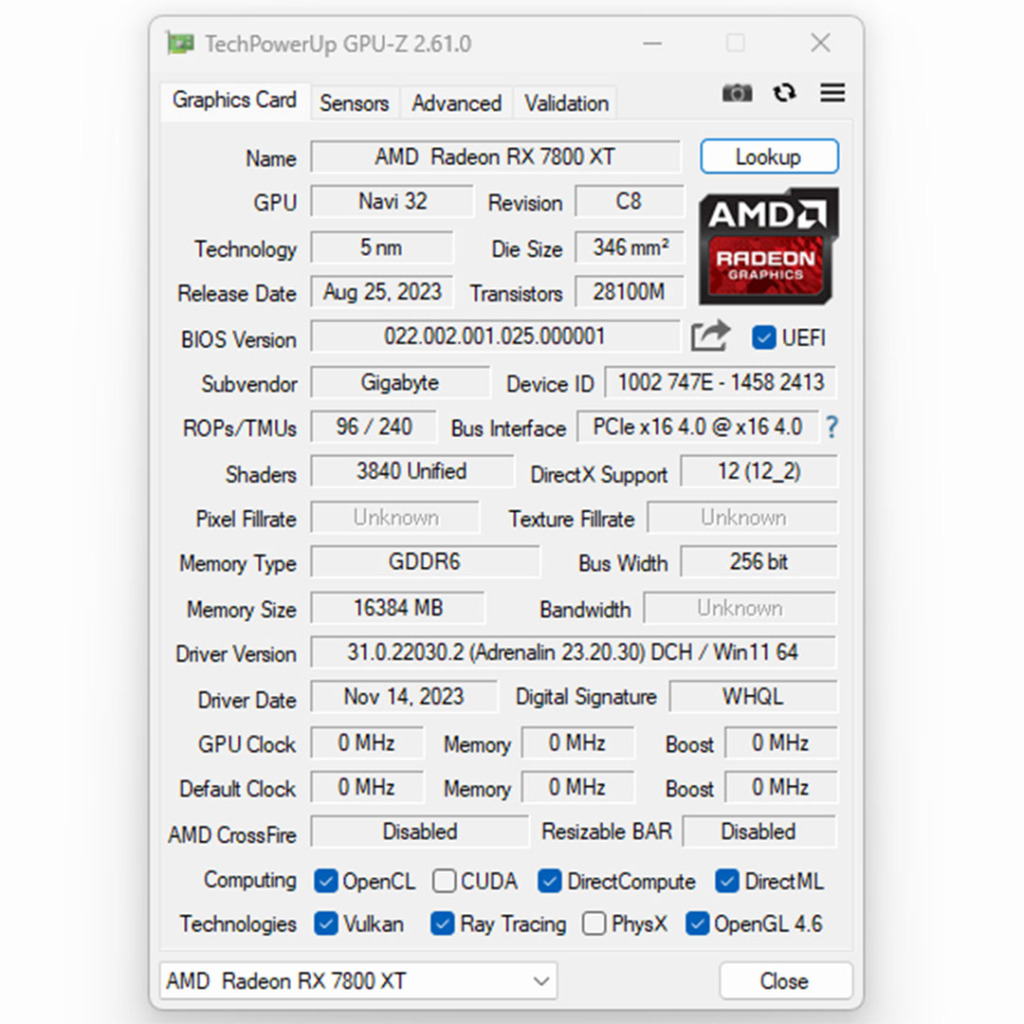Screen dimensions: 1024x1024
Task: Click the Close button at bottom
Action: pyautogui.click(x=786, y=980)
